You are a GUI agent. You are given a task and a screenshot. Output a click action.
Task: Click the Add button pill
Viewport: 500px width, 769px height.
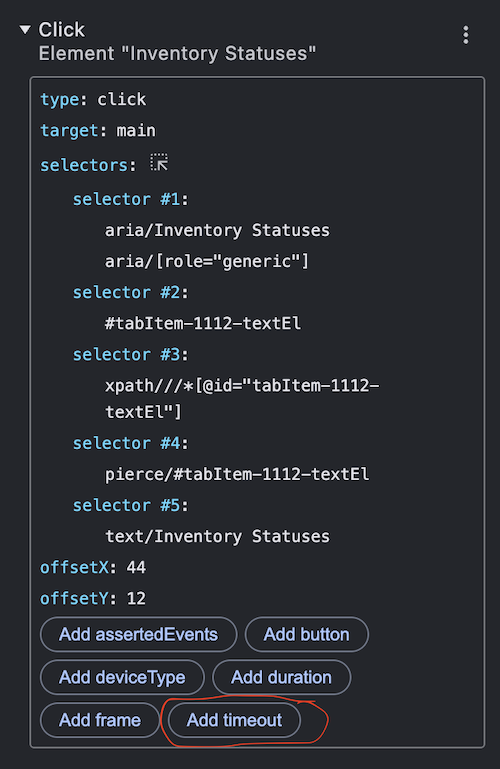306,635
